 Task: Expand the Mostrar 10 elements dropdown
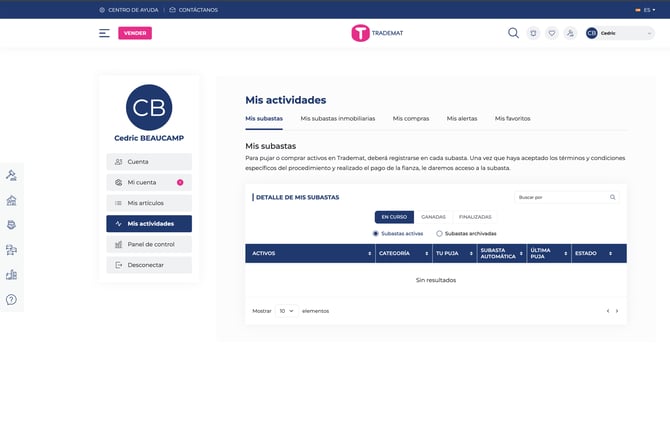286,311
